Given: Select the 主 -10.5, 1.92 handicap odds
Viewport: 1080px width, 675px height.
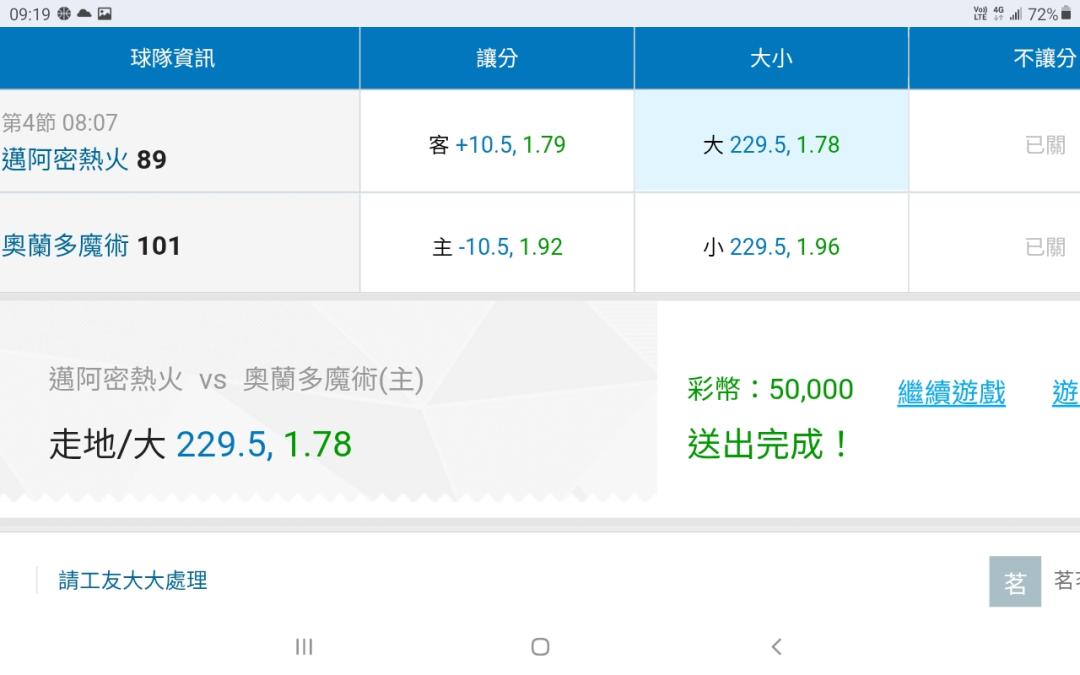Looking at the screenshot, I should (497, 246).
